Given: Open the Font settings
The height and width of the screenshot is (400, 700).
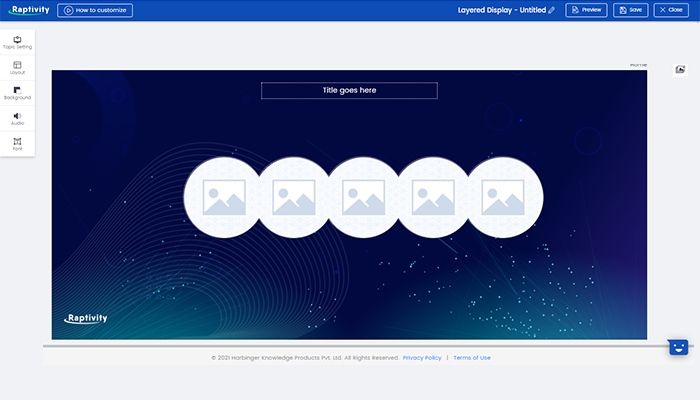Looking at the screenshot, I should click(x=17, y=144).
